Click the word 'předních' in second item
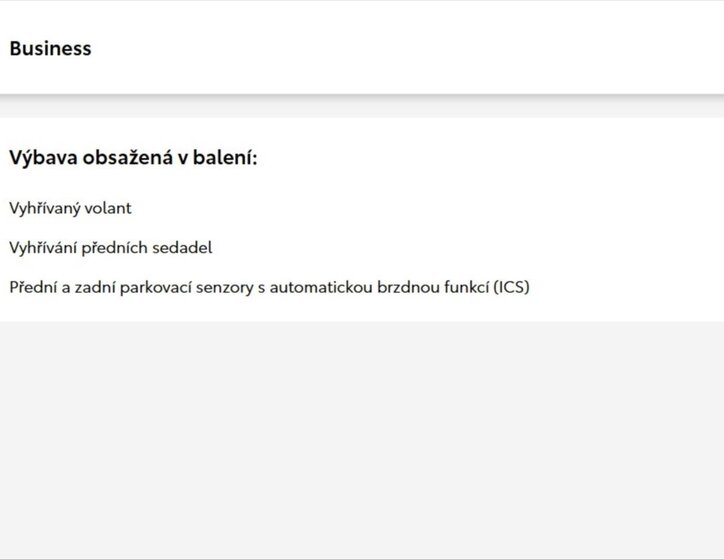The width and height of the screenshot is (724, 560). point(116,247)
